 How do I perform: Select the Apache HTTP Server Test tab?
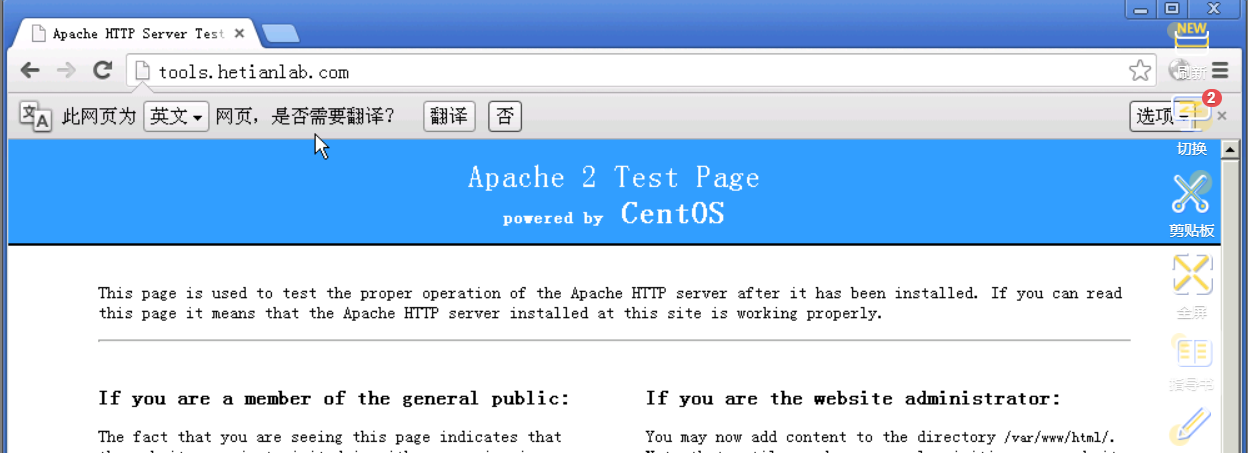point(138,33)
